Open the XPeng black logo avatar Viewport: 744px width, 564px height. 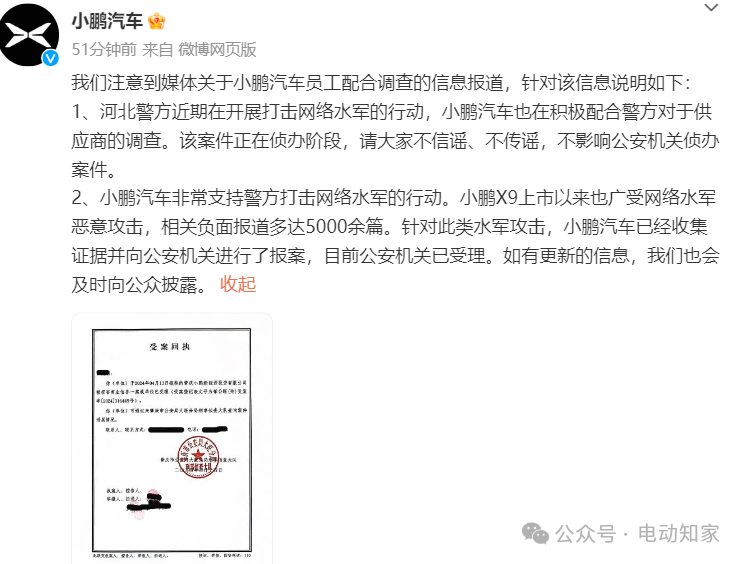click(29, 35)
